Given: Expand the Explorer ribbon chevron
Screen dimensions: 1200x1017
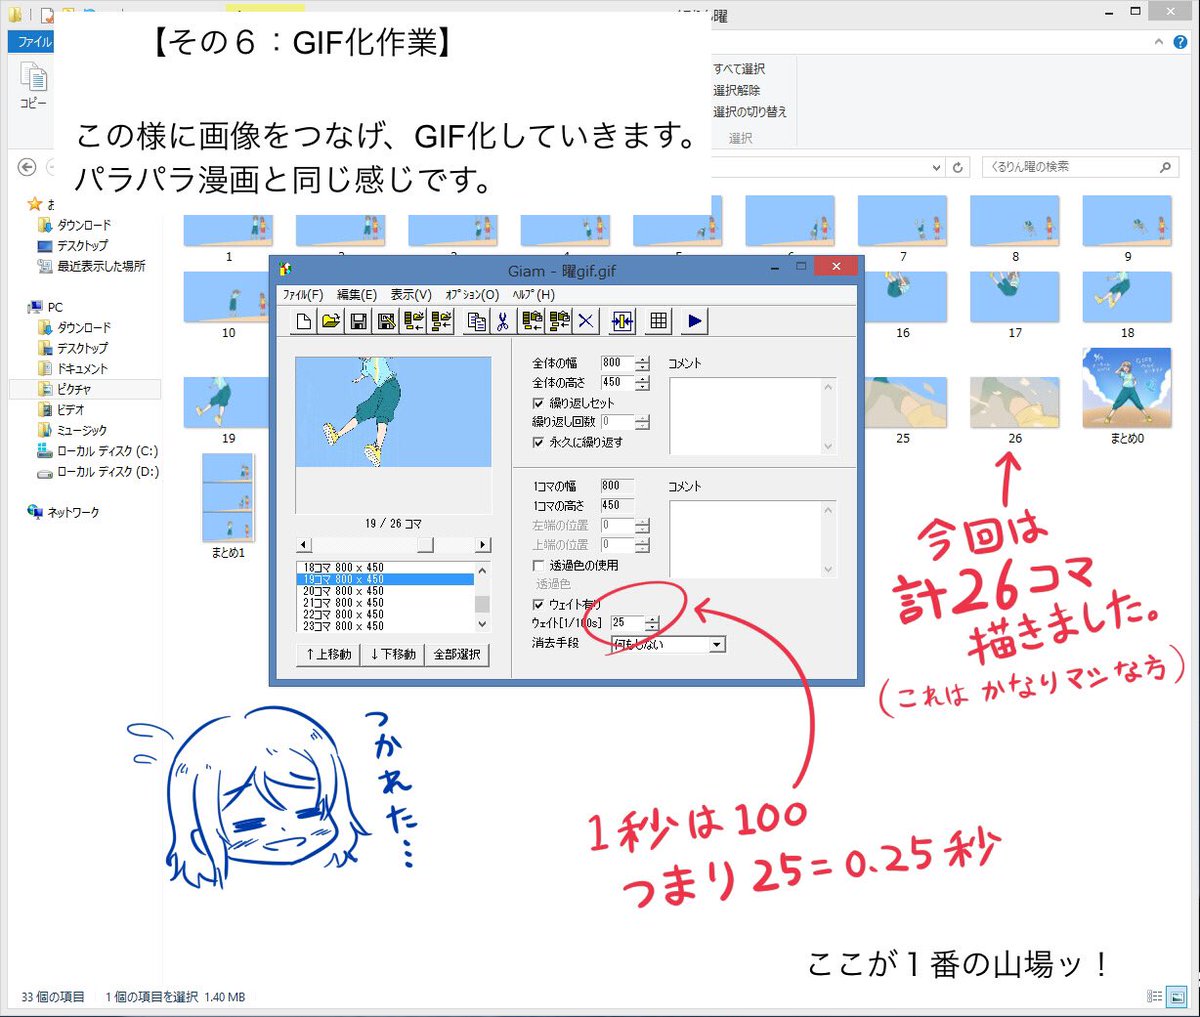Looking at the screenshot, I should (1159, 42).
